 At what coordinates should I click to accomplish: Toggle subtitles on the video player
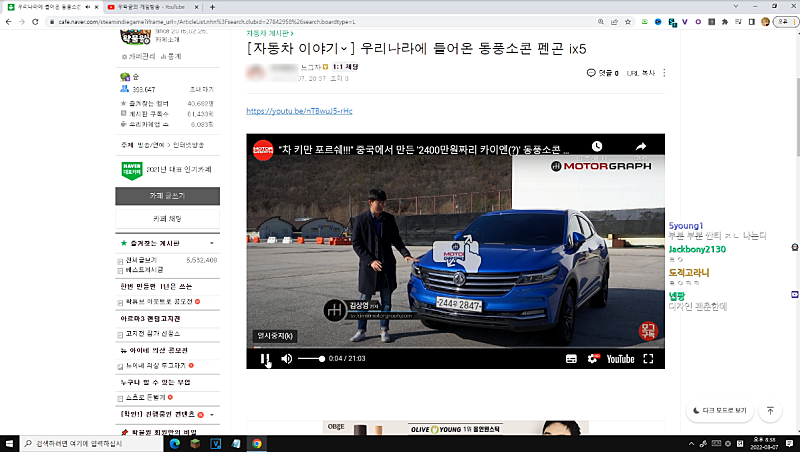point(571,359)
